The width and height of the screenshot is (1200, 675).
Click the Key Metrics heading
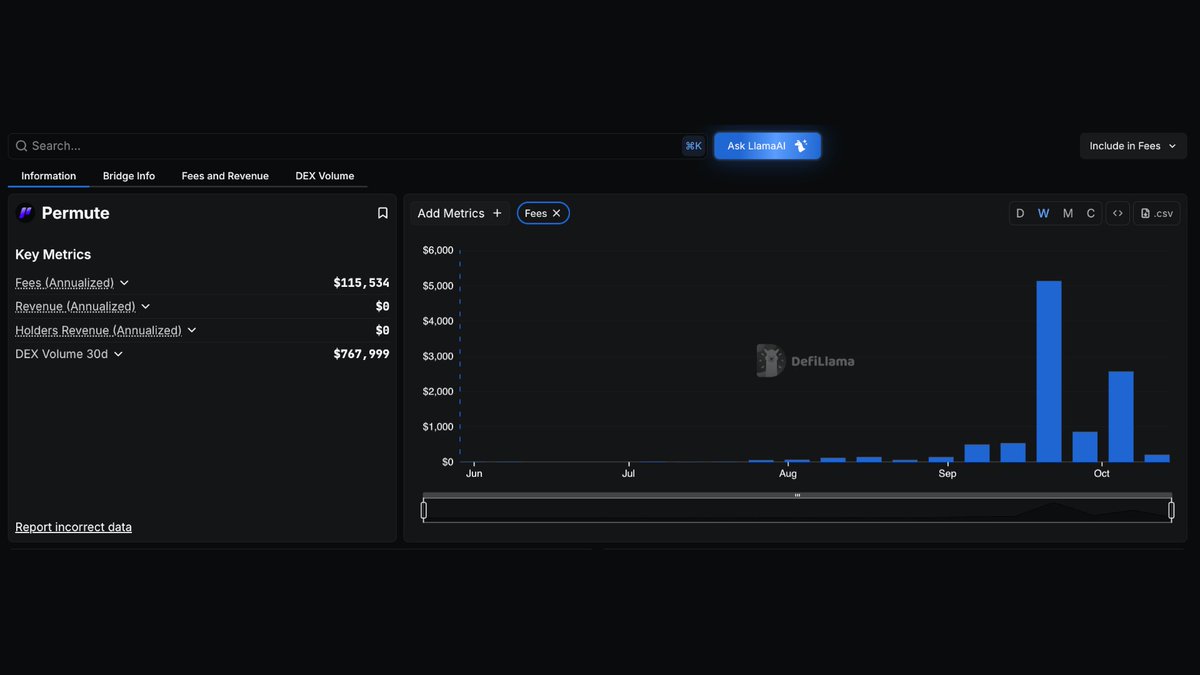coord(53,255)
